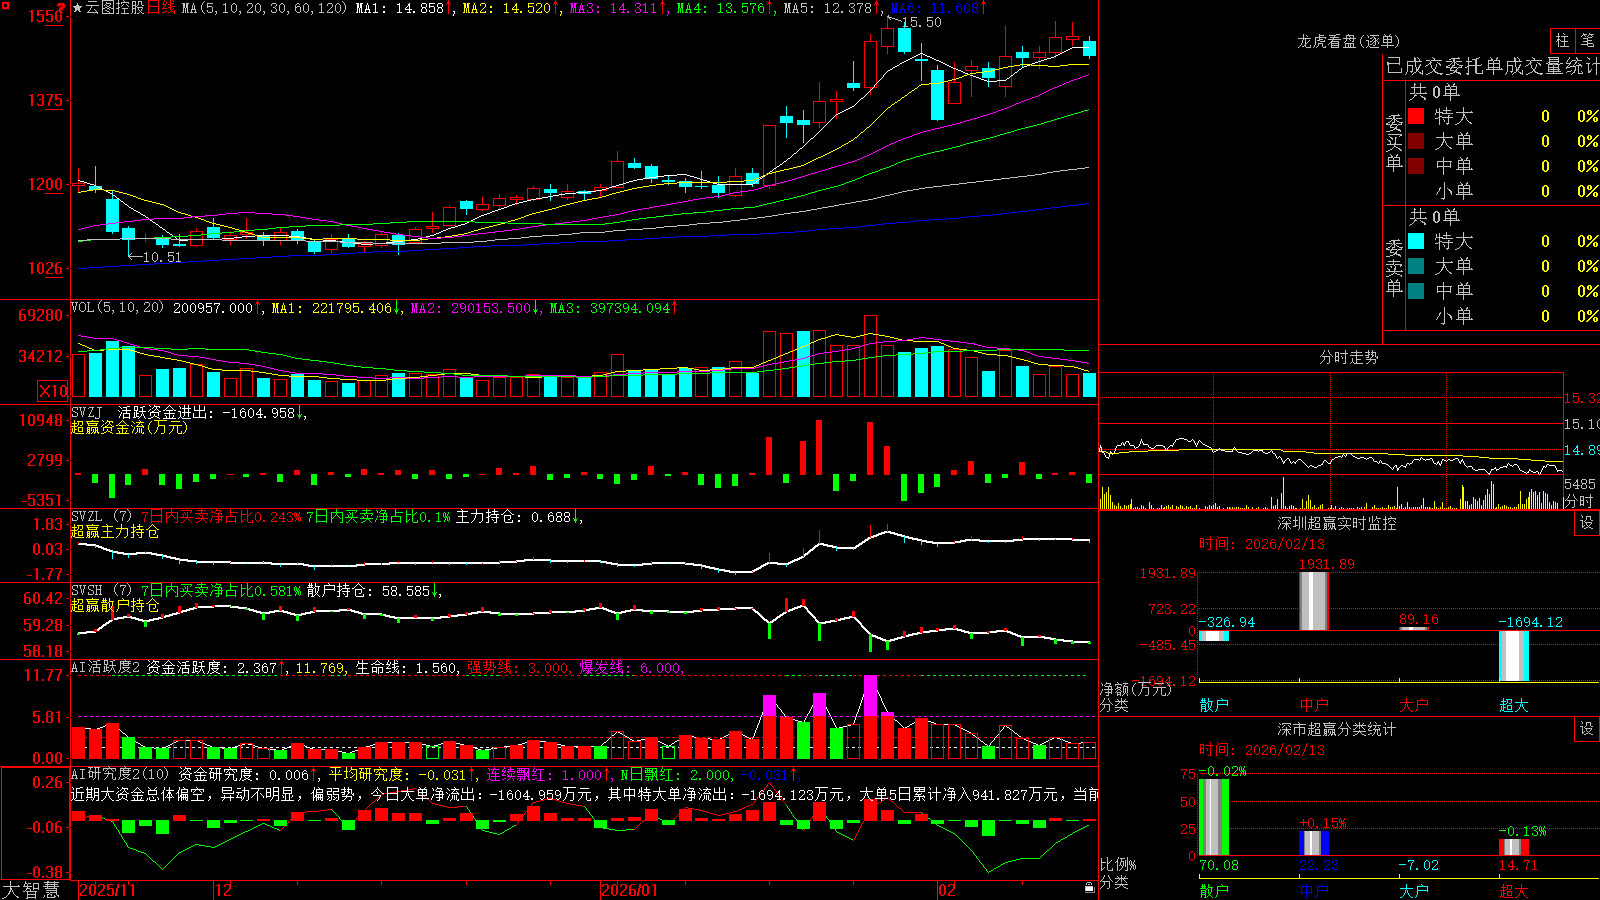Click the dark red 大单 buy swatch
The width and height of the screenshot is (1600, 900).
tap(1416, 141)
